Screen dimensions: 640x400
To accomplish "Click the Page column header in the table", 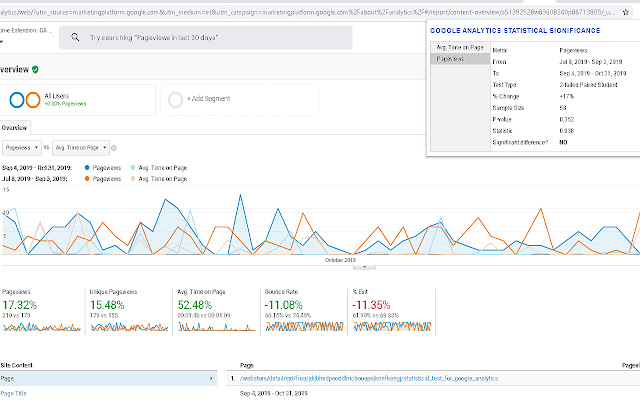I will coord(247,365).
